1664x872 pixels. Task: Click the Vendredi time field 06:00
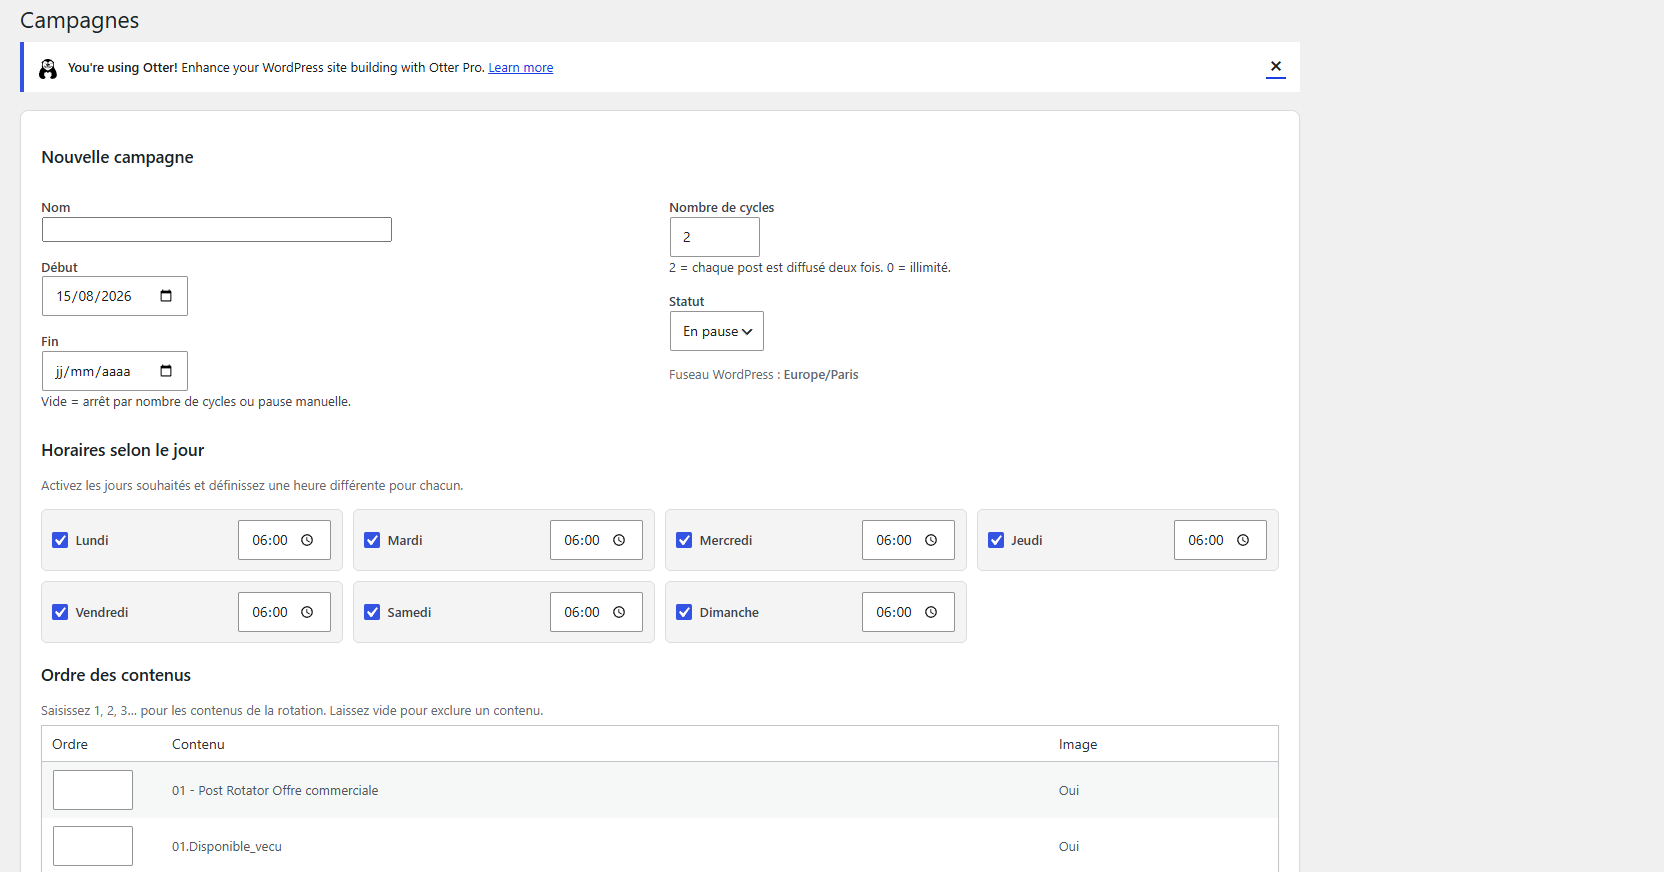(284, 612)
